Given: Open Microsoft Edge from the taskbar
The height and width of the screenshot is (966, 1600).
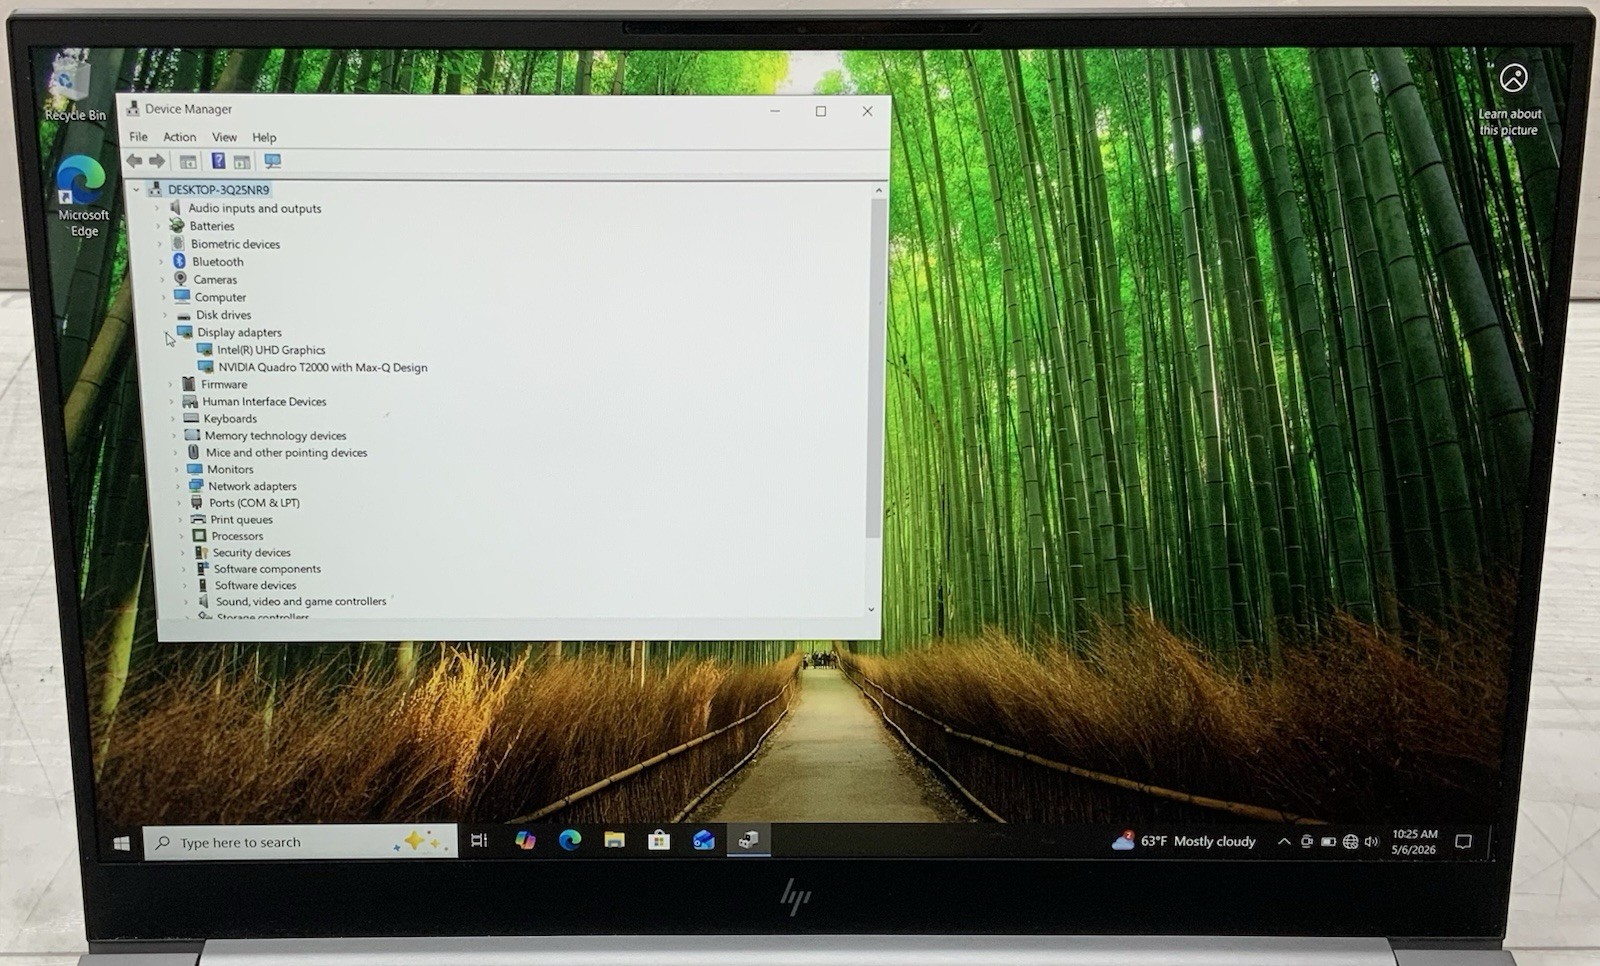Looking at the screenshot, I should click(570, 841).
